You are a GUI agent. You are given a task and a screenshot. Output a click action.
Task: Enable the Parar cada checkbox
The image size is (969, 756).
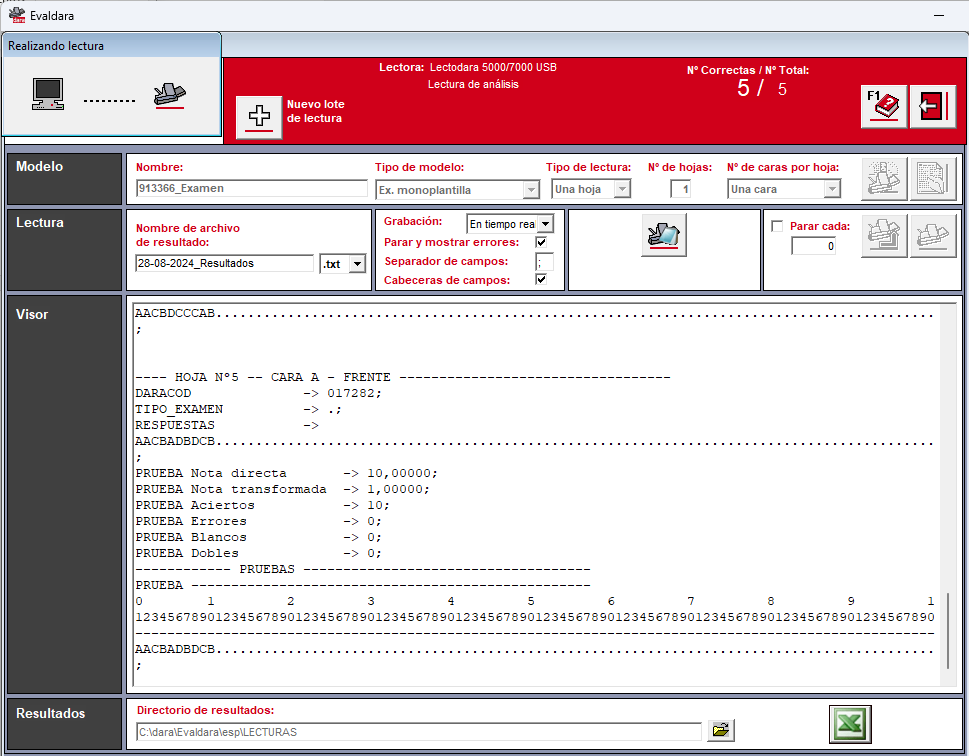(777, 226)
